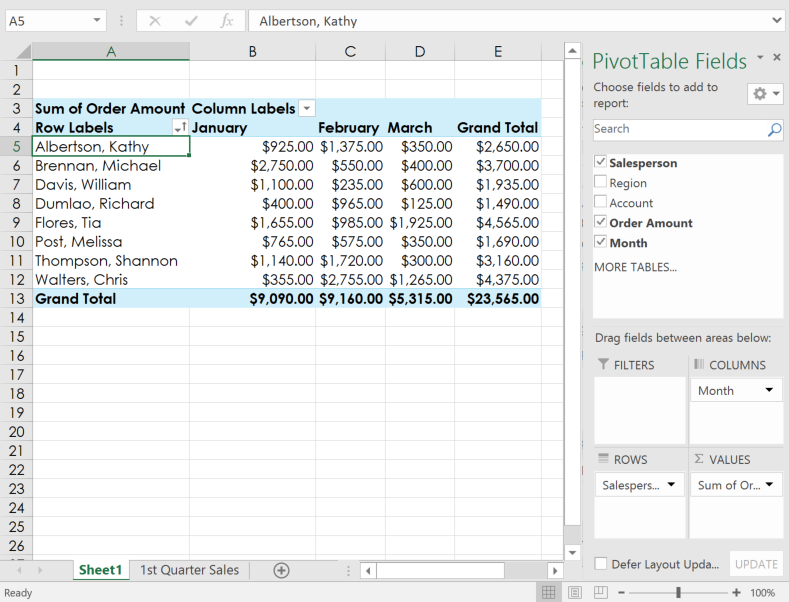This screenshot has width=789, height=602.
Task: Switch to the 1st Quarter Sales tab
Action: click(x=189, y=570)
